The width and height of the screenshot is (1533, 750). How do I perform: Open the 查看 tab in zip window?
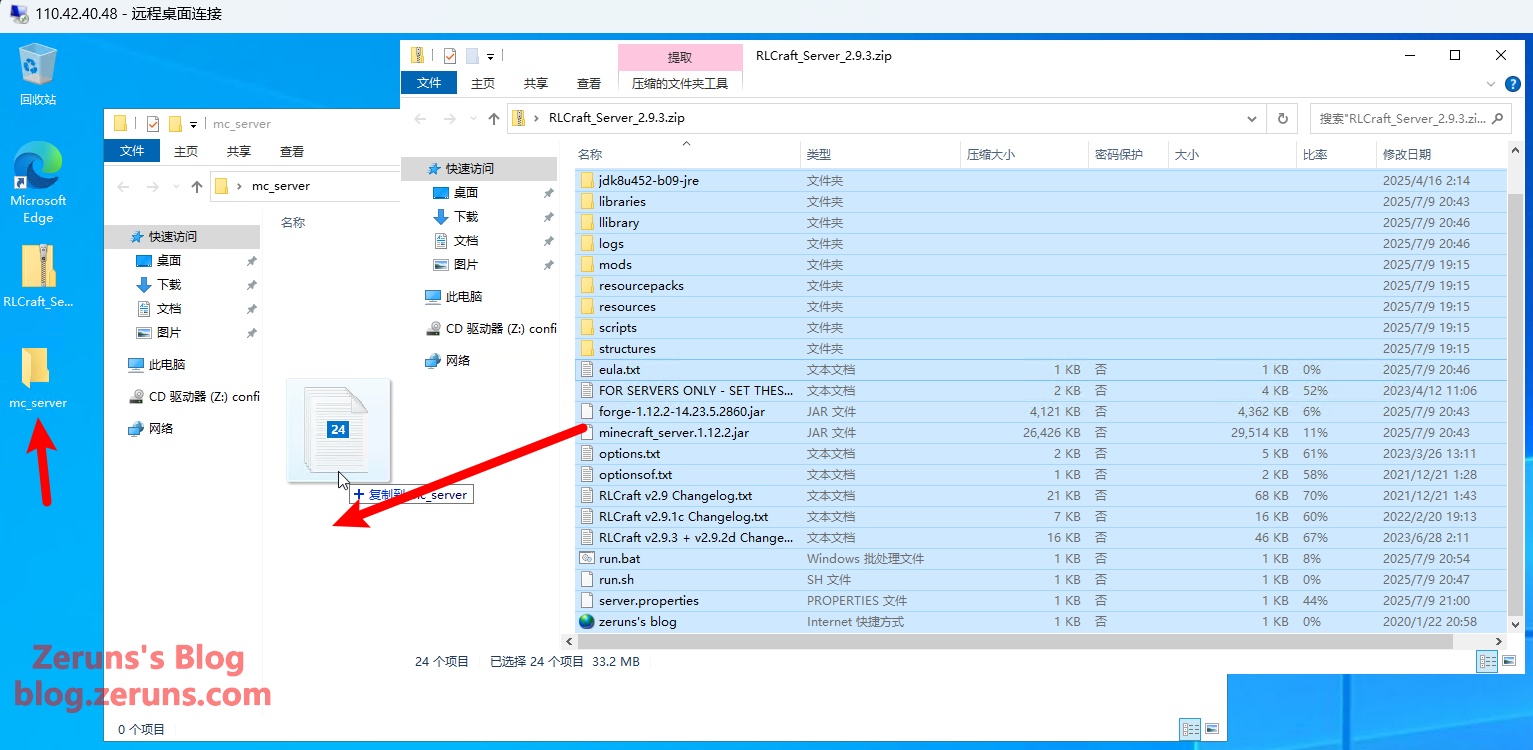click(x=589, y=84)
